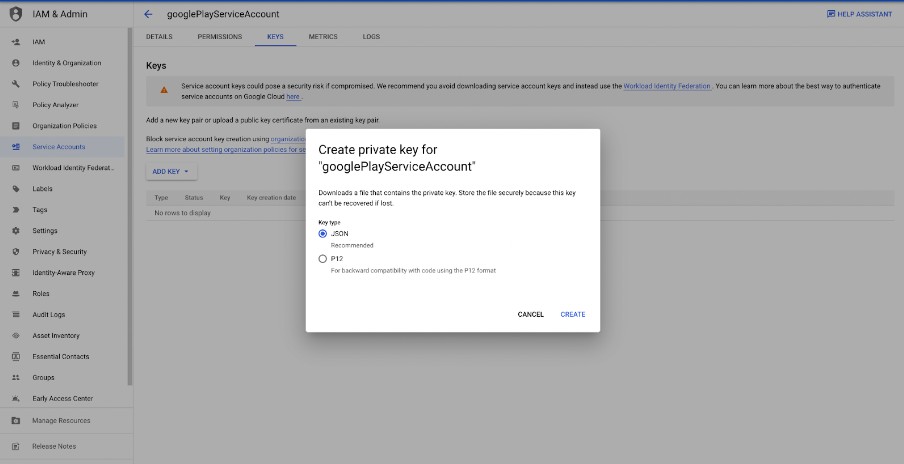Click CANCEL in the dialog
This screenshot has height=464, width=904.
(x=530, y=315)
